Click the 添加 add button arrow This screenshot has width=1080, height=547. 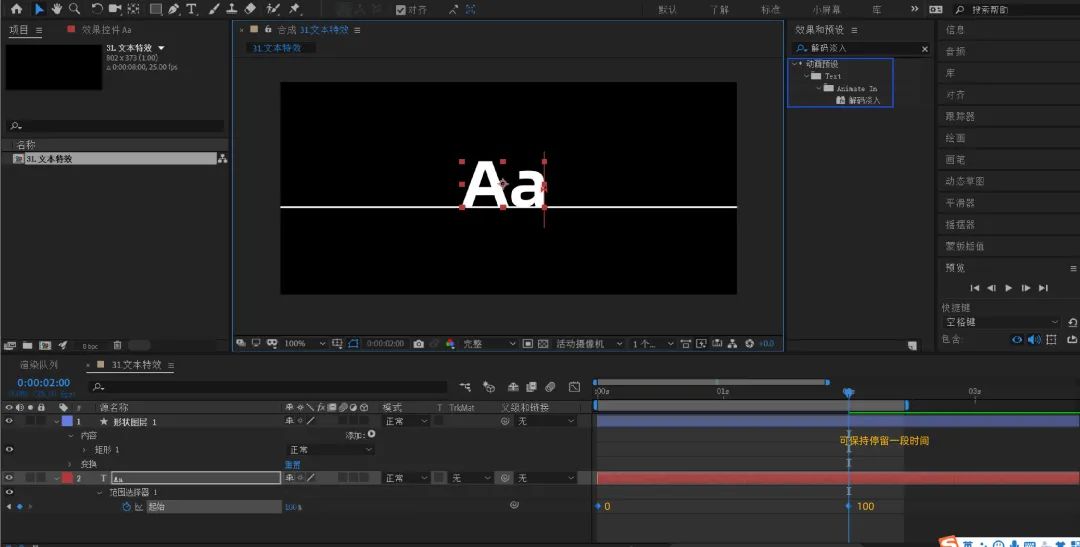click(372, 435)
